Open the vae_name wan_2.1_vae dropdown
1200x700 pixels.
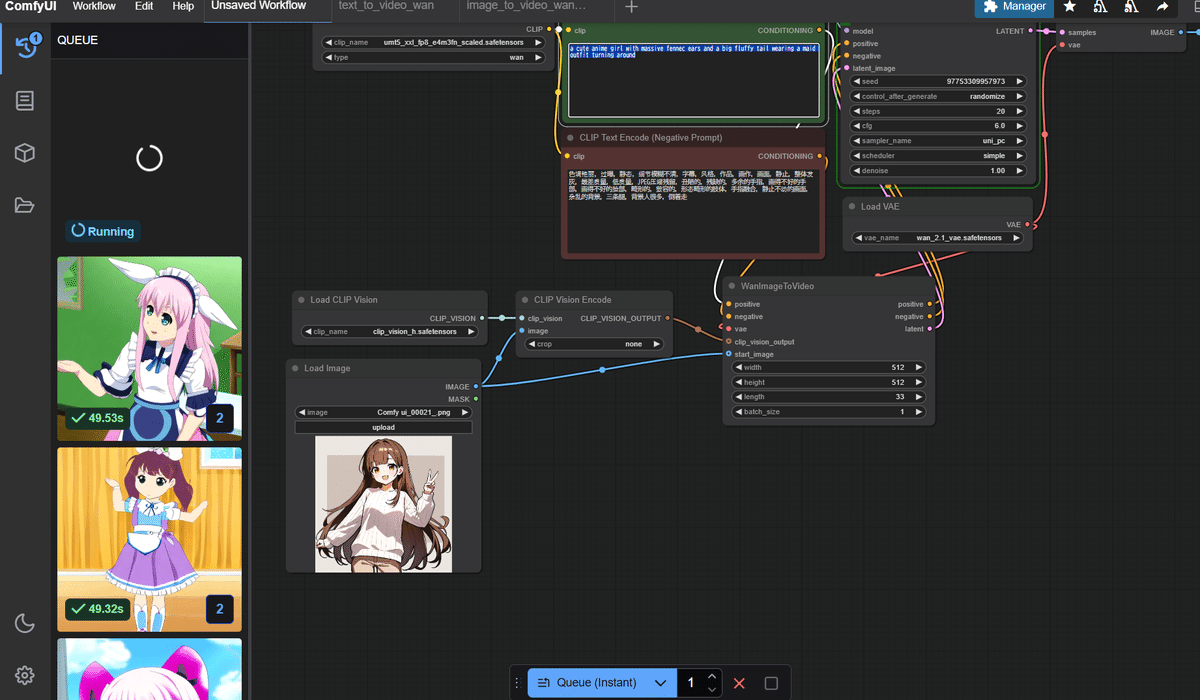(938, 238)
